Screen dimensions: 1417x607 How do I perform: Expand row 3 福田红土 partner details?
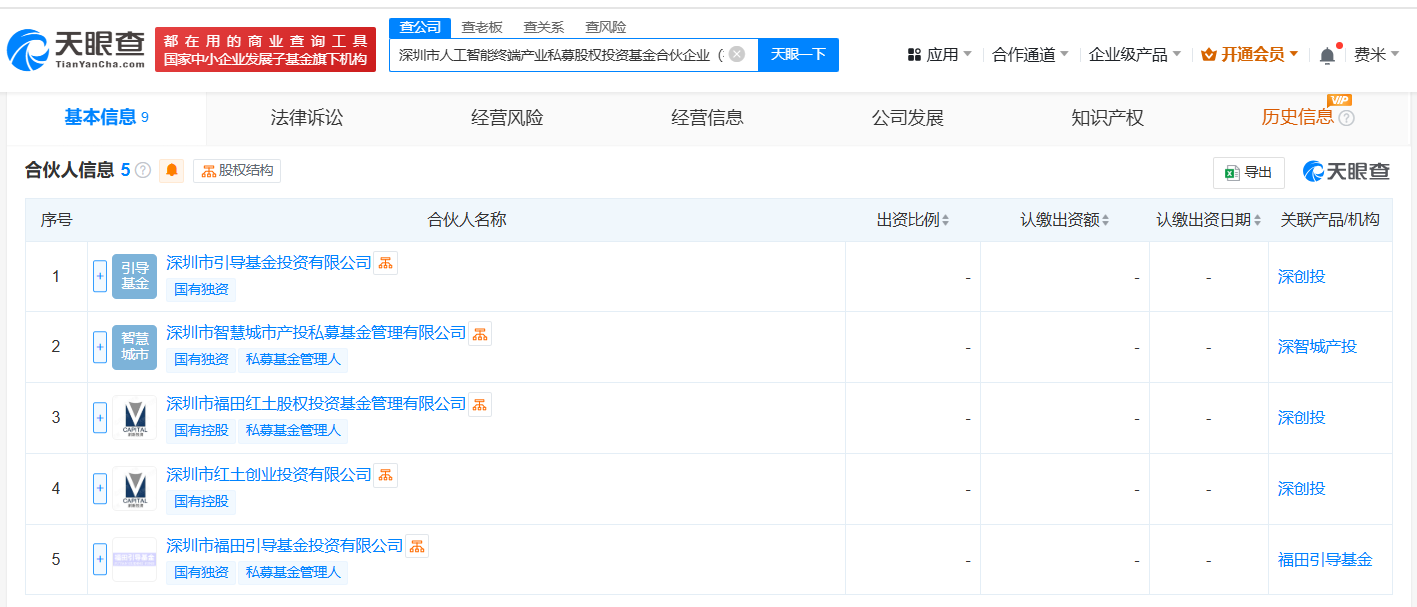click(x=100, y=417)
